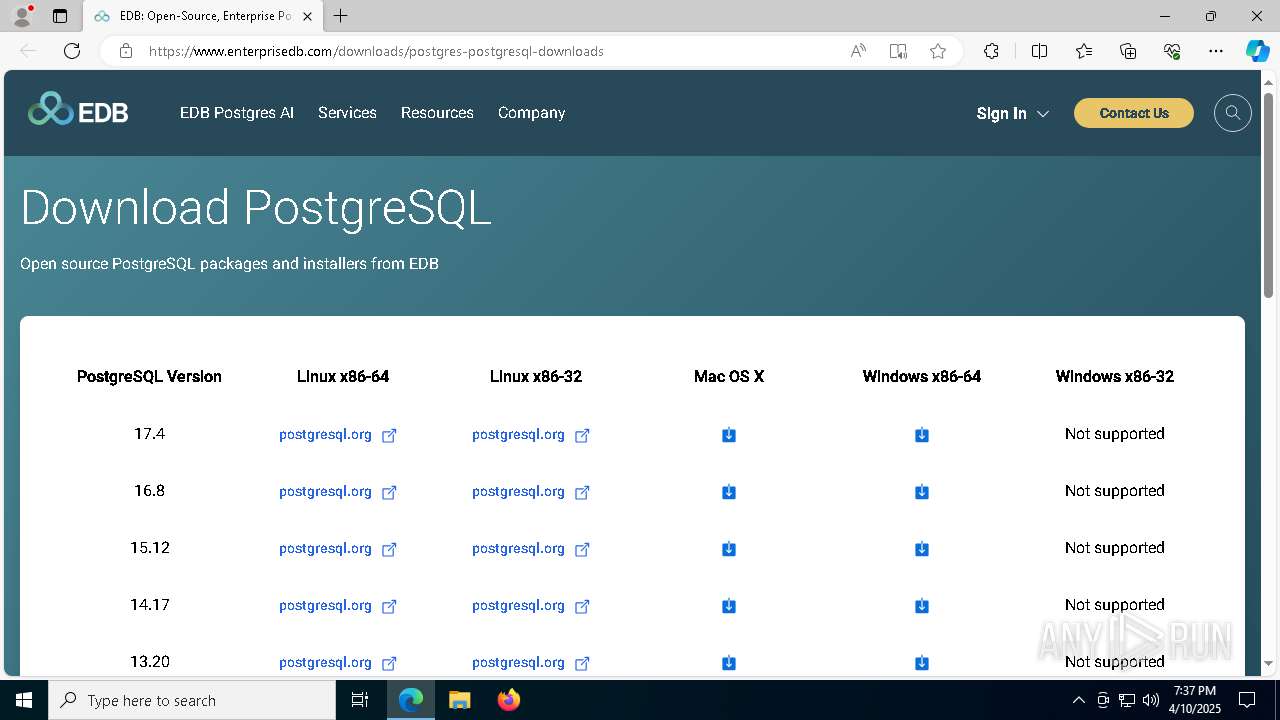Open the Favorites list icon

[1084, 51]
